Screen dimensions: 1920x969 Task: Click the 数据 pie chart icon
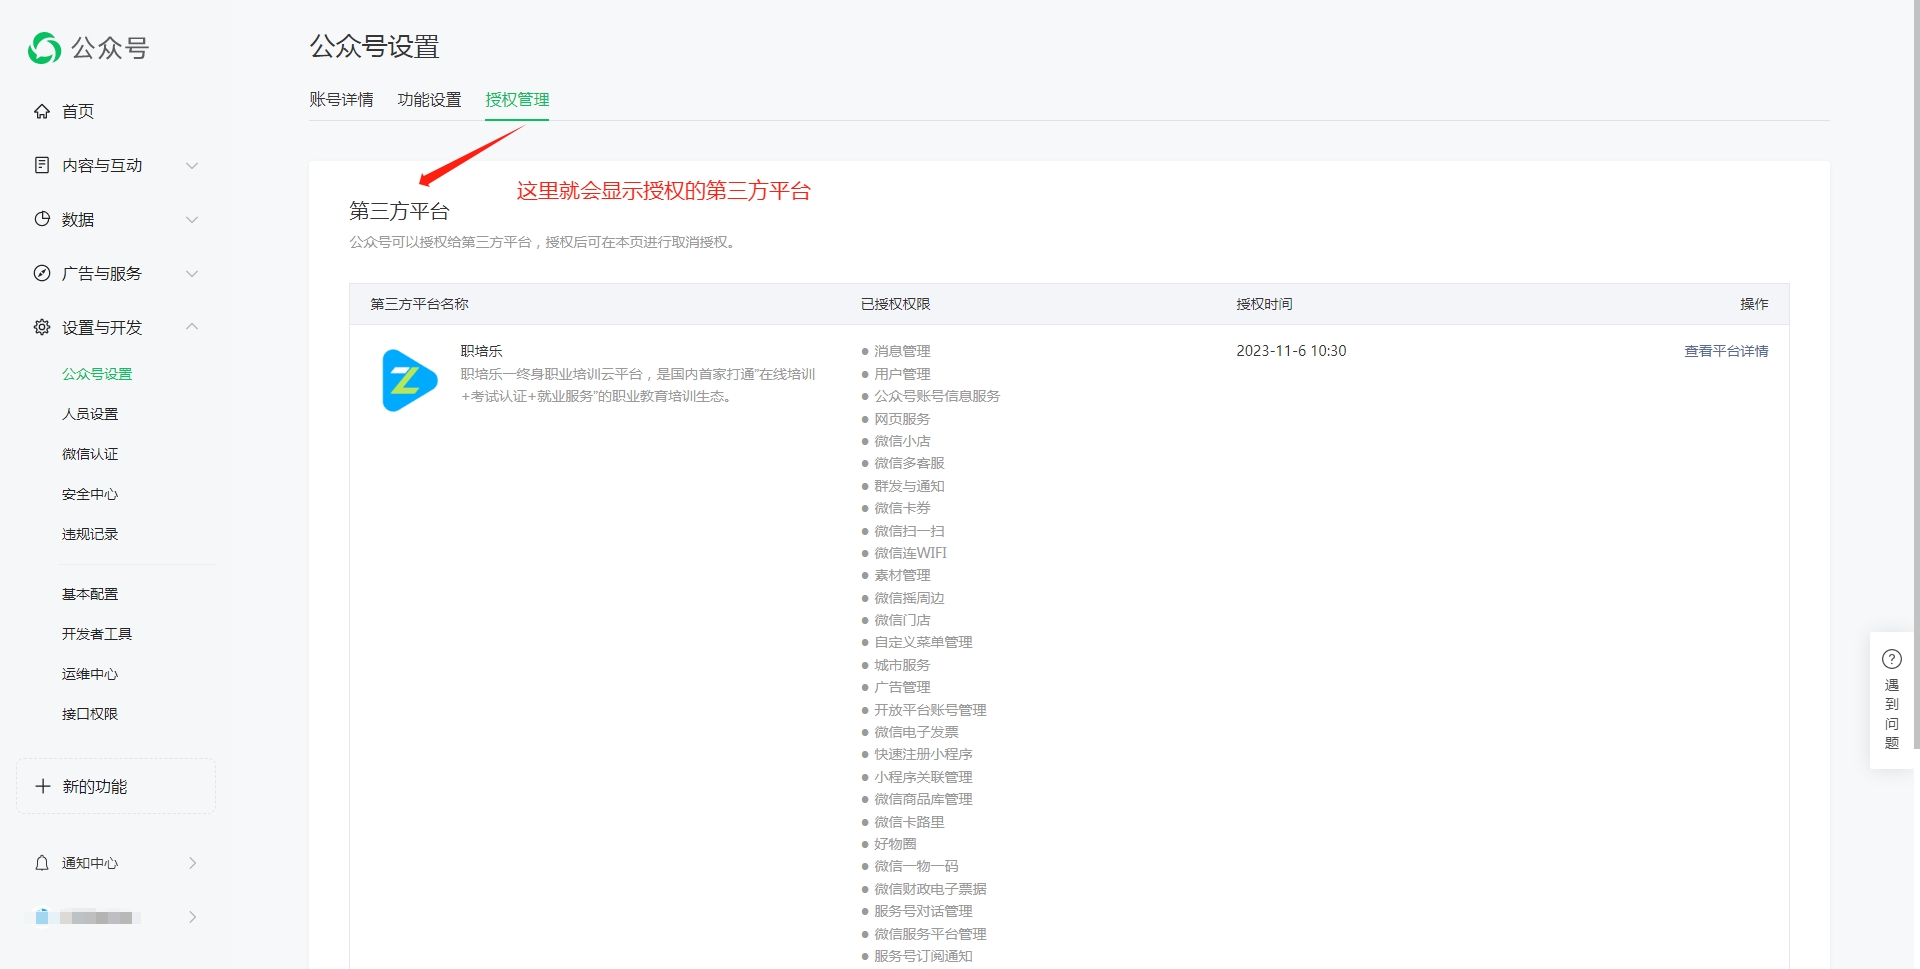click(42, 219)
